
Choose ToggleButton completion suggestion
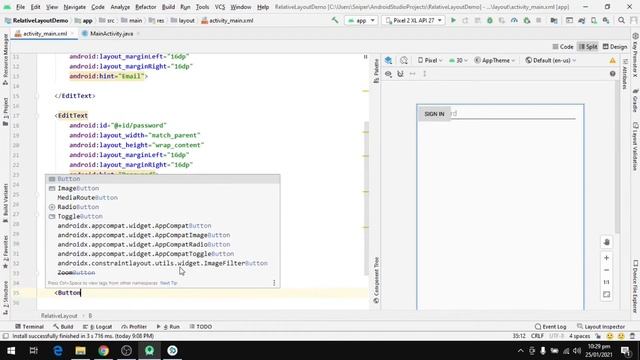pyautogui.click(x=162, y=216)
